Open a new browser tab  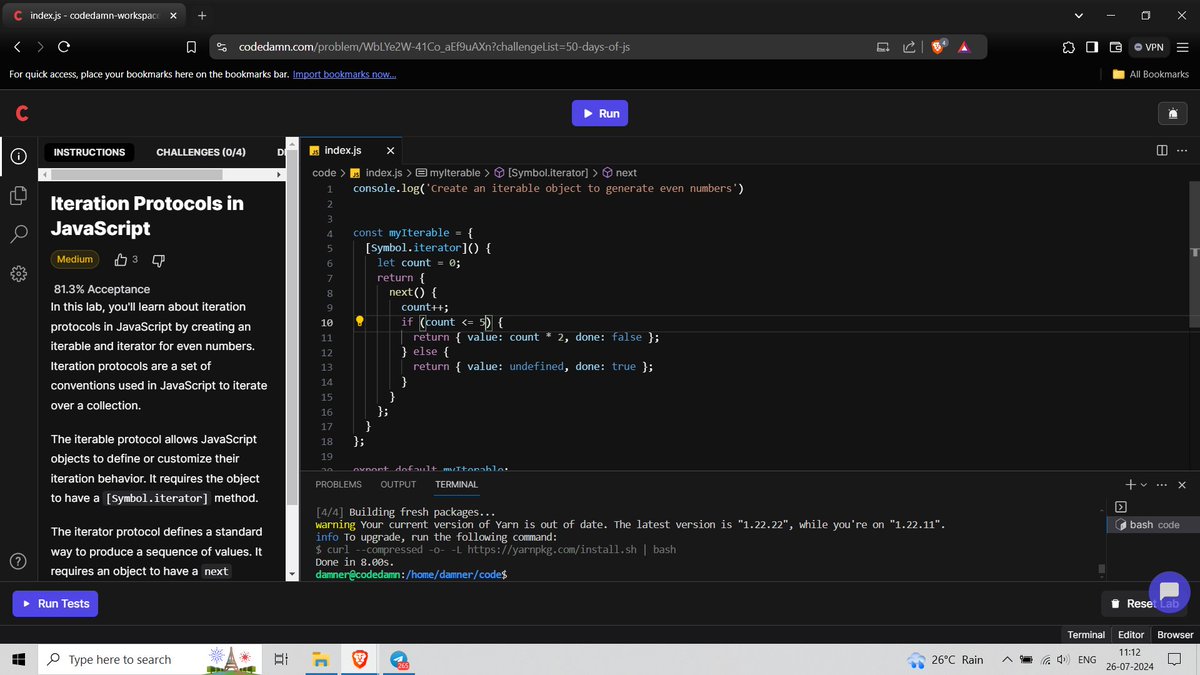point(201,15)
